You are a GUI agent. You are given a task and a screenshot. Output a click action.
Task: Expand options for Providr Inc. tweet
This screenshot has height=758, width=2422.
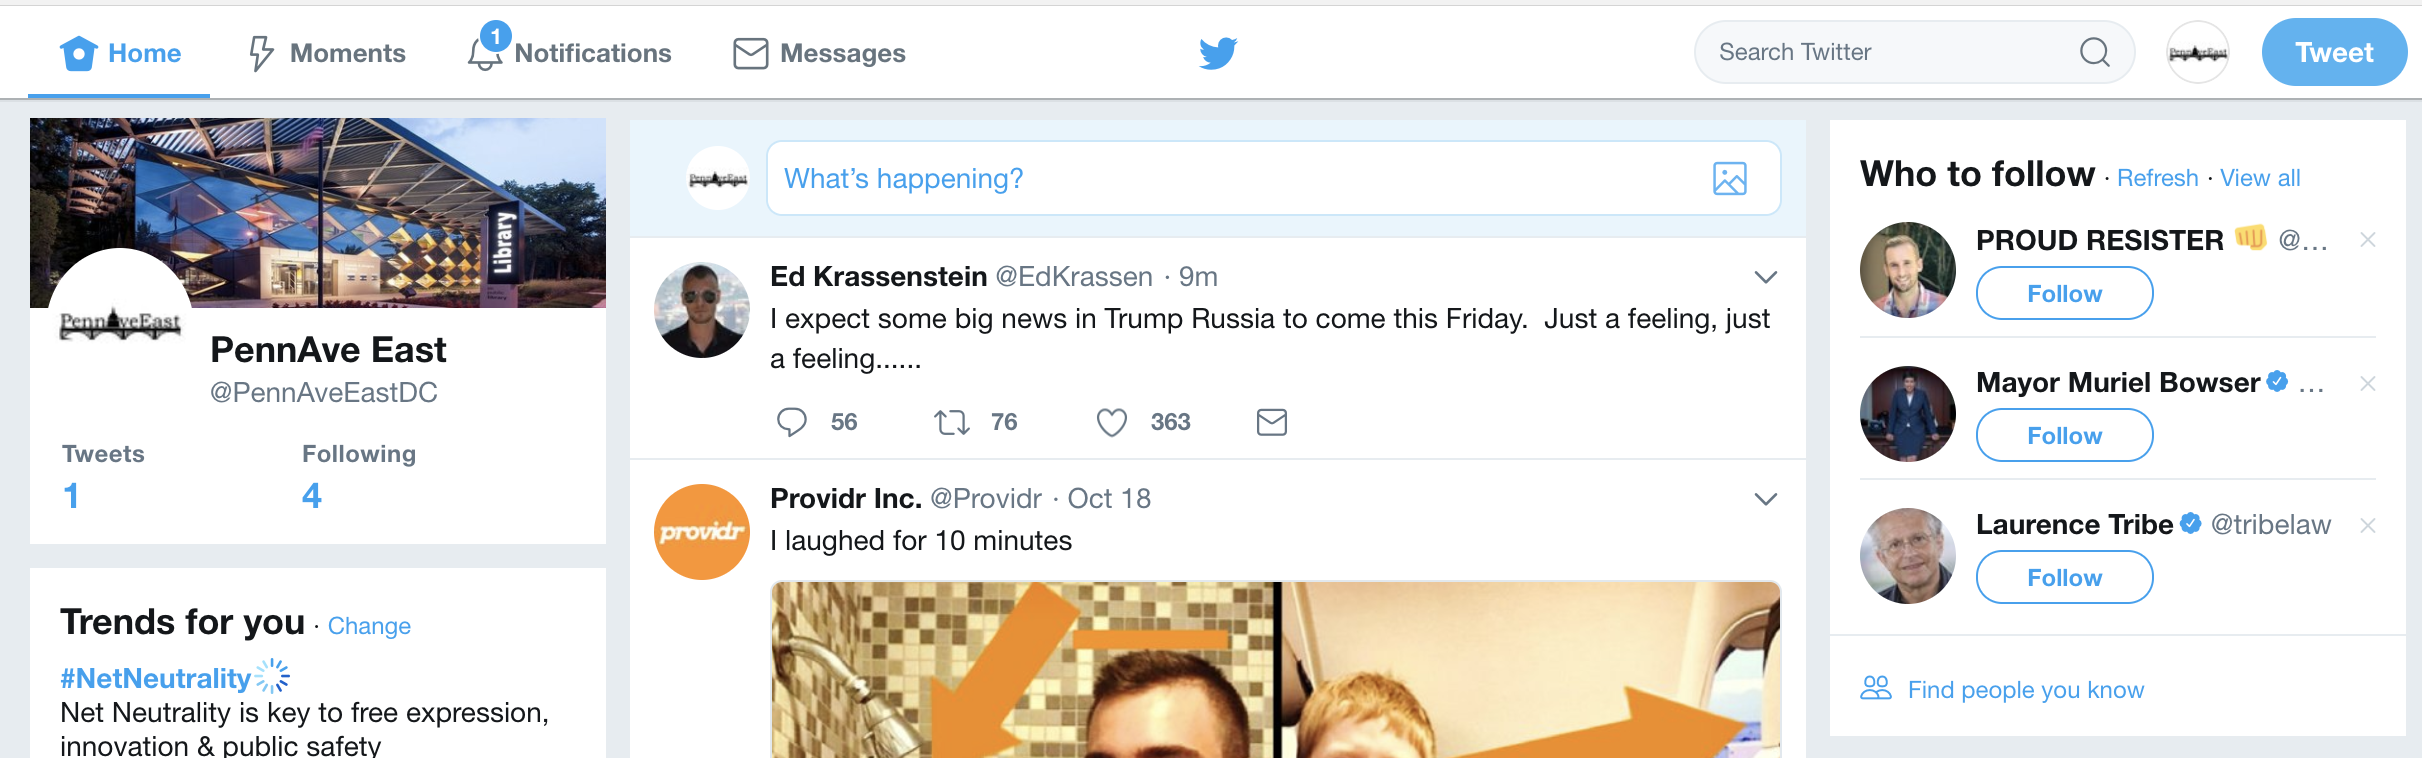coord(1766,499)
